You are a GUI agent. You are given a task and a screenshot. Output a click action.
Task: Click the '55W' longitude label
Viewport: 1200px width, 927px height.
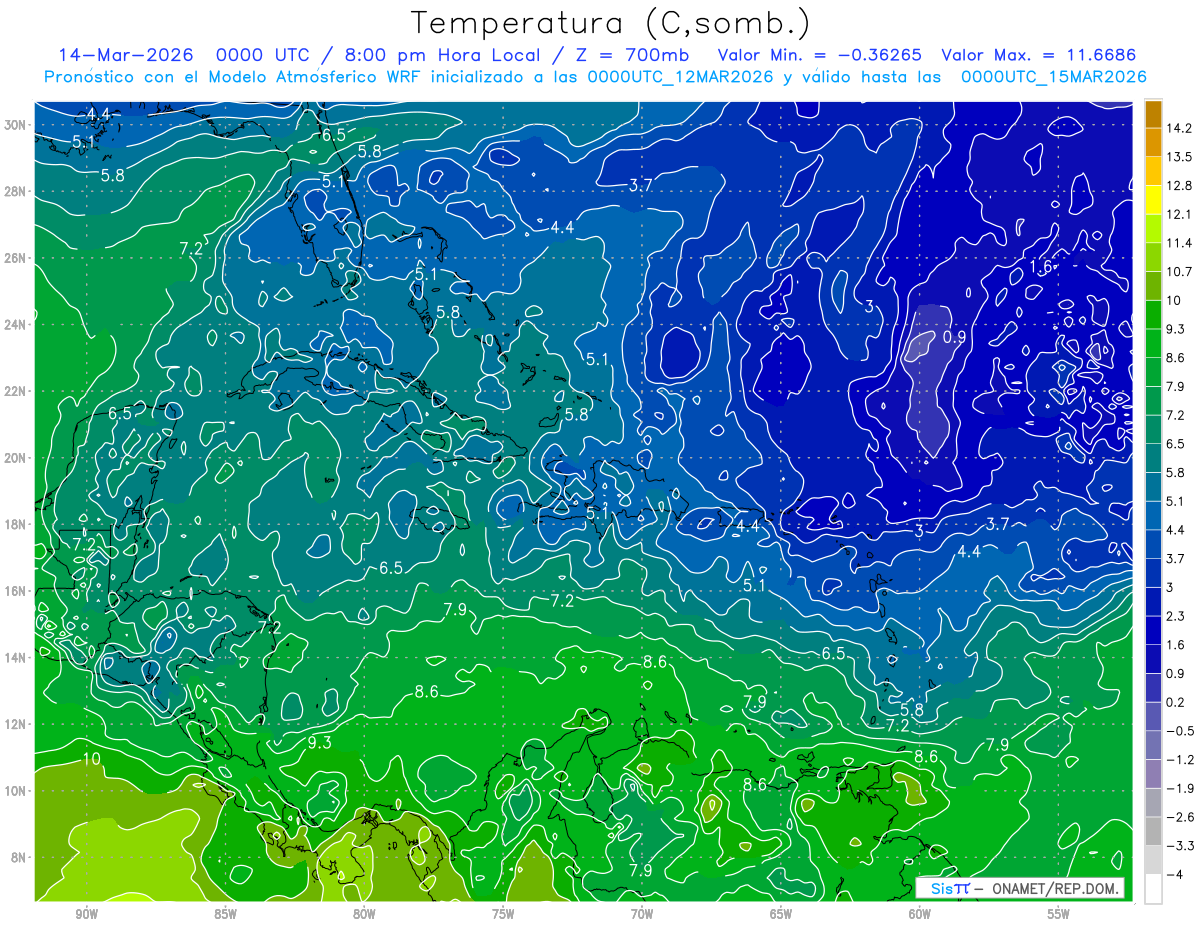[x=1059, y=914]
